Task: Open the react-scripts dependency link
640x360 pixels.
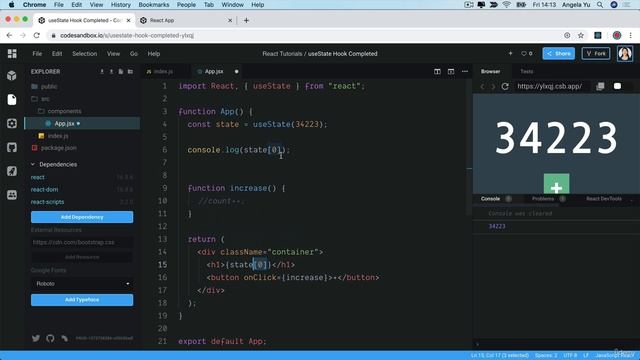Action: pyautogui.click(x=47, y=202)
